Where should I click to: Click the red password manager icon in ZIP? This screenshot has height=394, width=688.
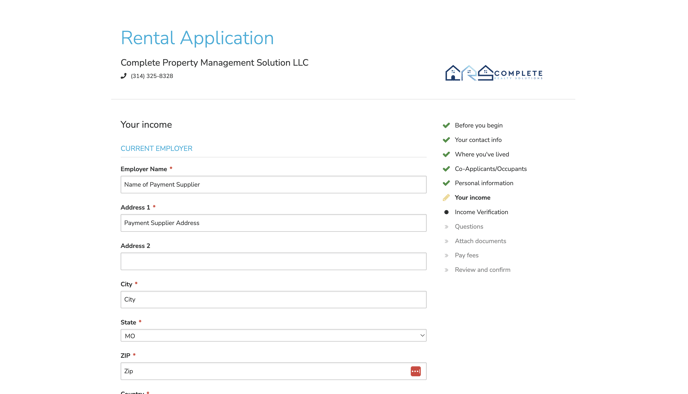(x=416, y=371)
